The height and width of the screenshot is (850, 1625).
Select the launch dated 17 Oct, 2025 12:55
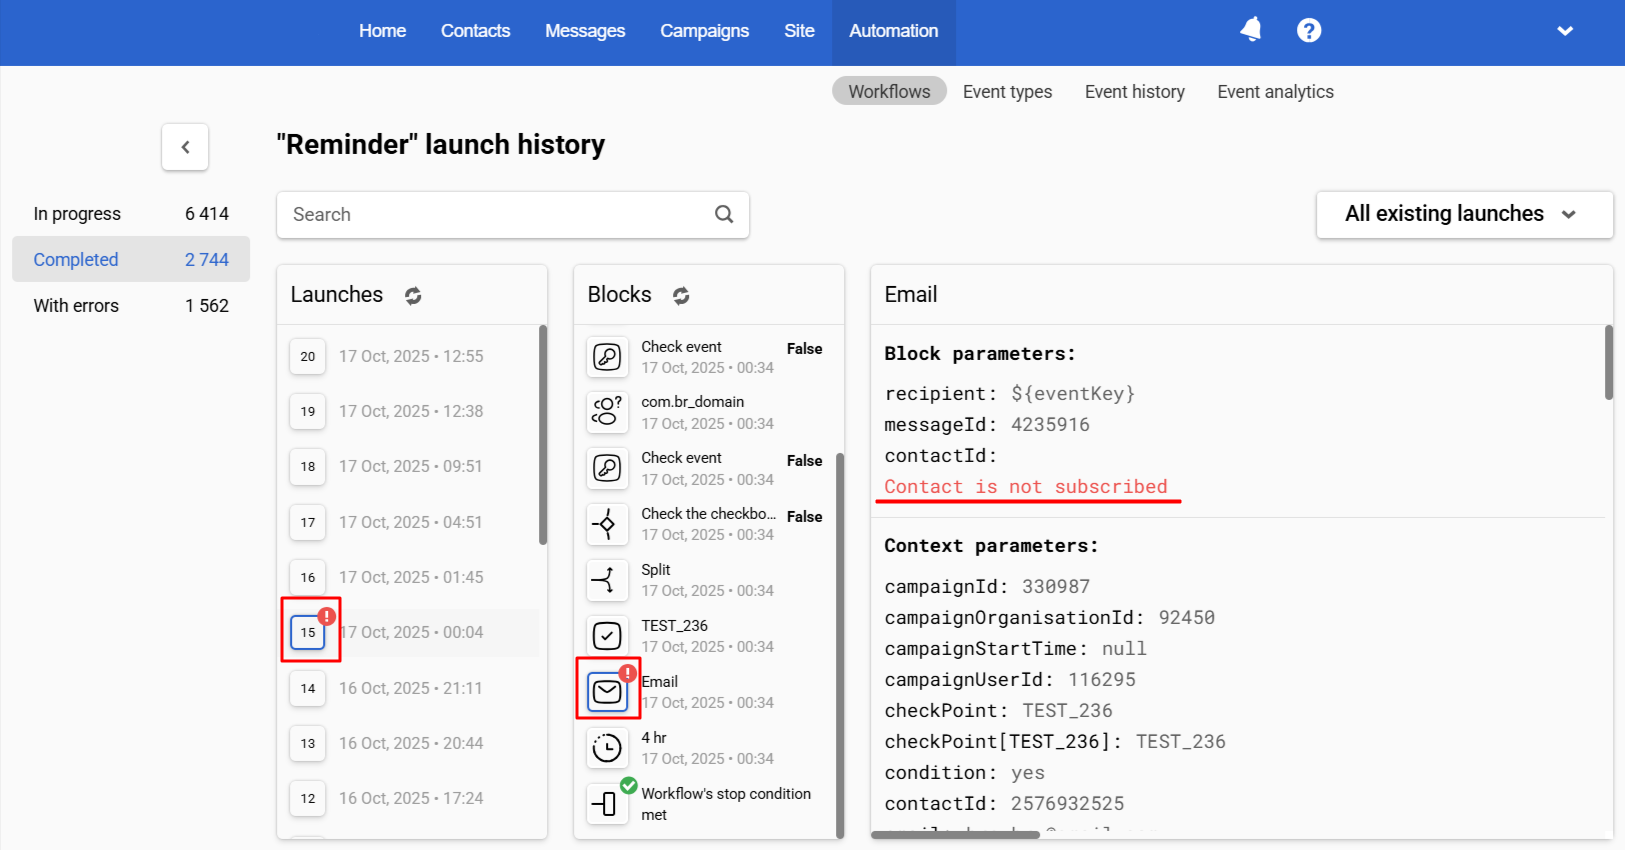[x=411, y=356]
